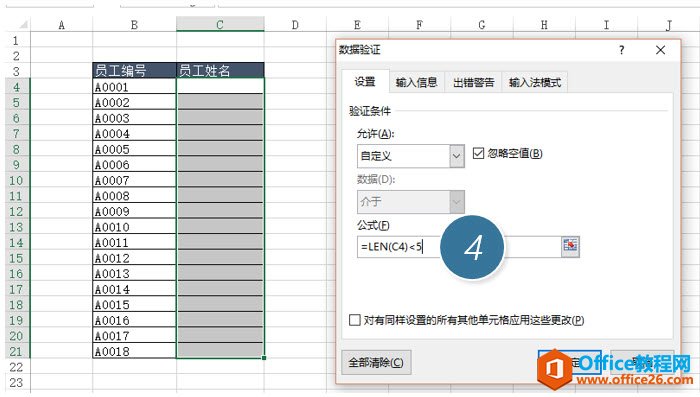The image size is (700, 397).
Task: Click cell containing A0013
Action: 134,274
